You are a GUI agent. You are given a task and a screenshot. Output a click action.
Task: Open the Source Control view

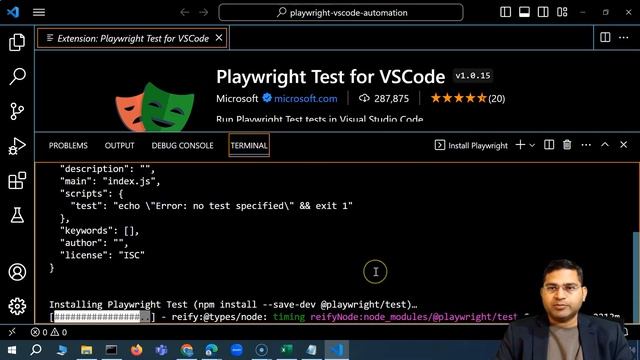pyautogui.click(x=17, y=111)
